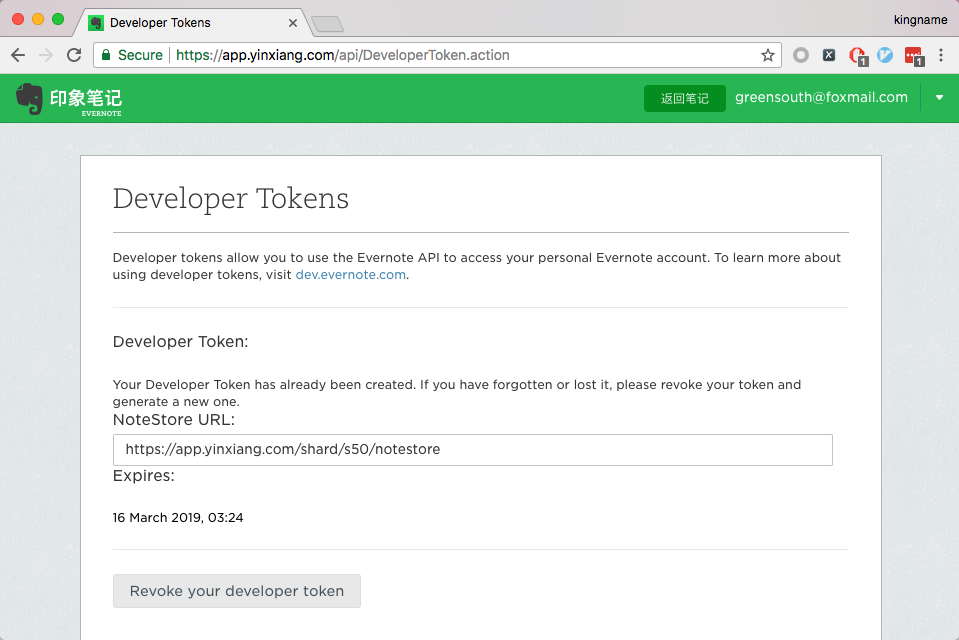Screen dimensions: 959x640
Task: Open the red extension with badge 1
Action: tap(858, 56)
